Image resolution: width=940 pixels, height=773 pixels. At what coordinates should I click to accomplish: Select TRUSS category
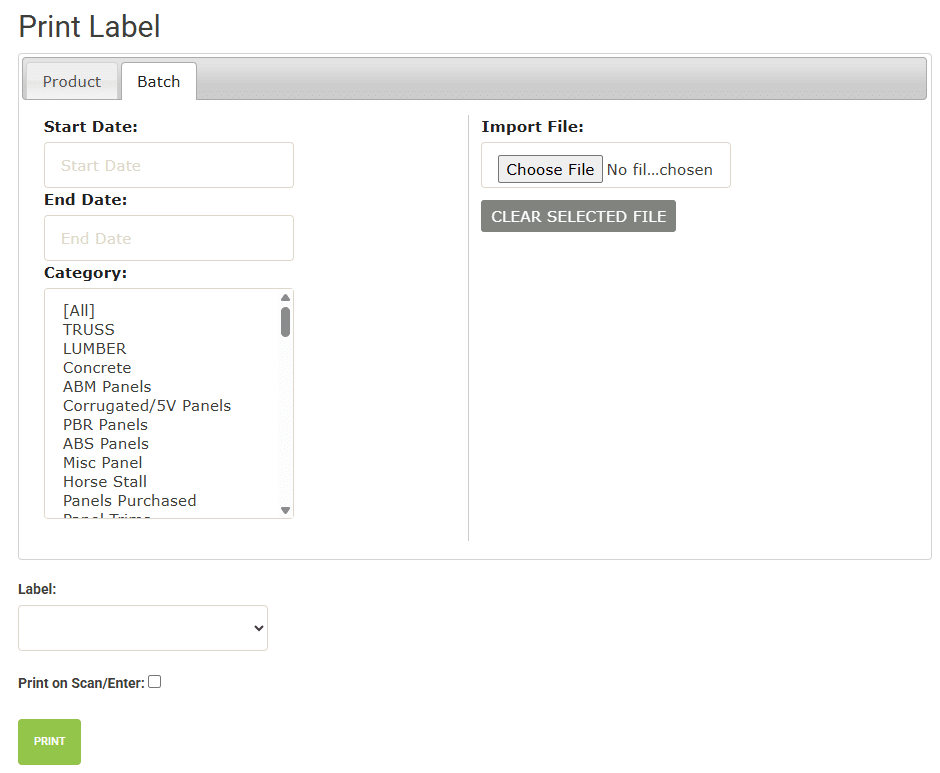point(88,329)
